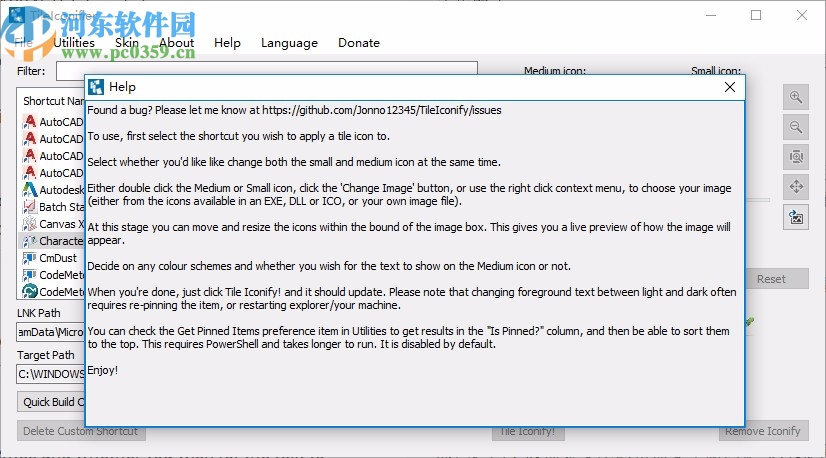Image resolution: width=826 pixels, height=458 pixels.
Task: Open the Skin menu
Action: [127, 43]
